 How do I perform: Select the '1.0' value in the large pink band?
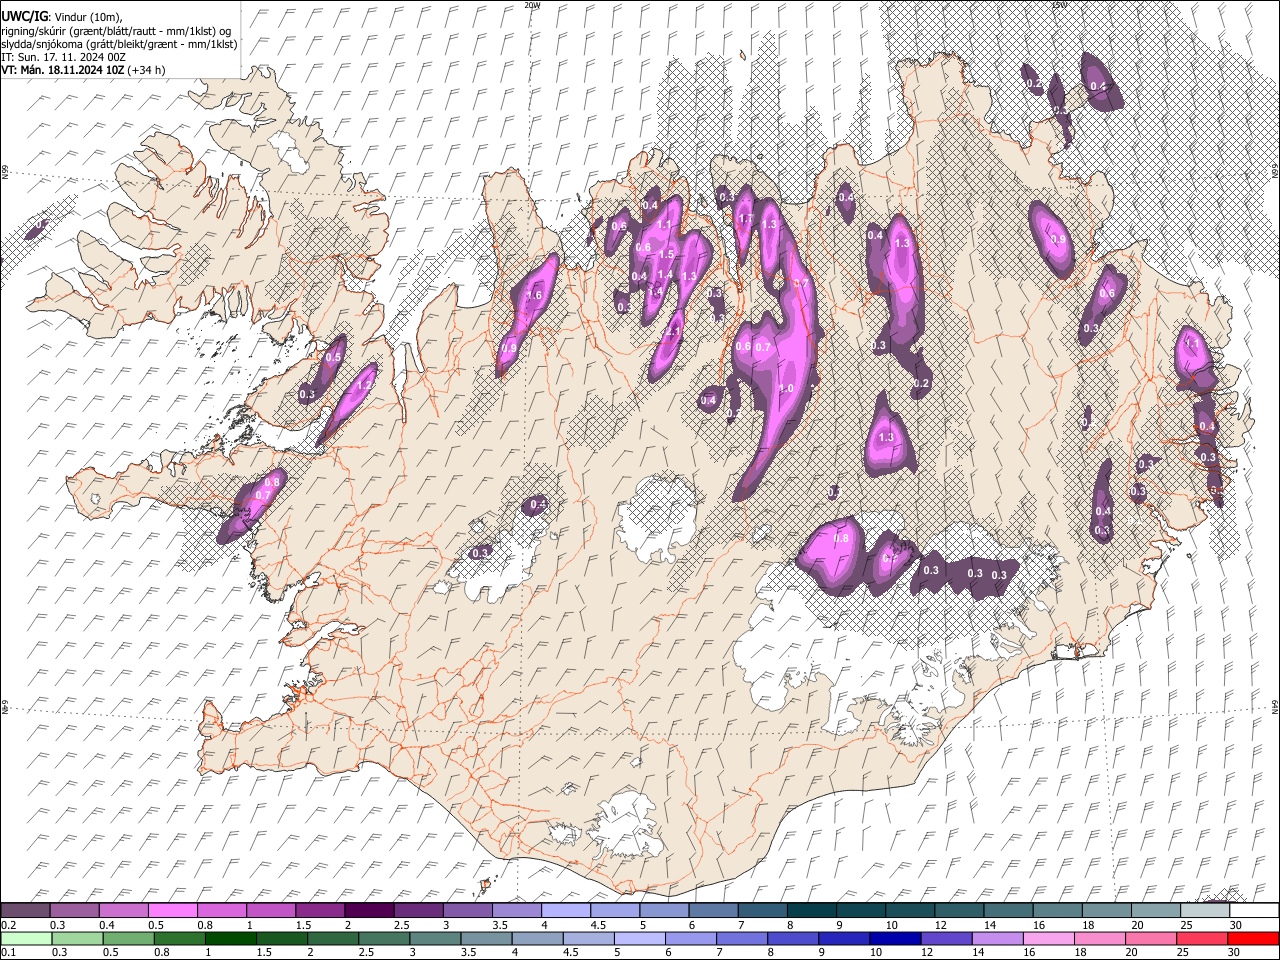click(x=786, y=389)
